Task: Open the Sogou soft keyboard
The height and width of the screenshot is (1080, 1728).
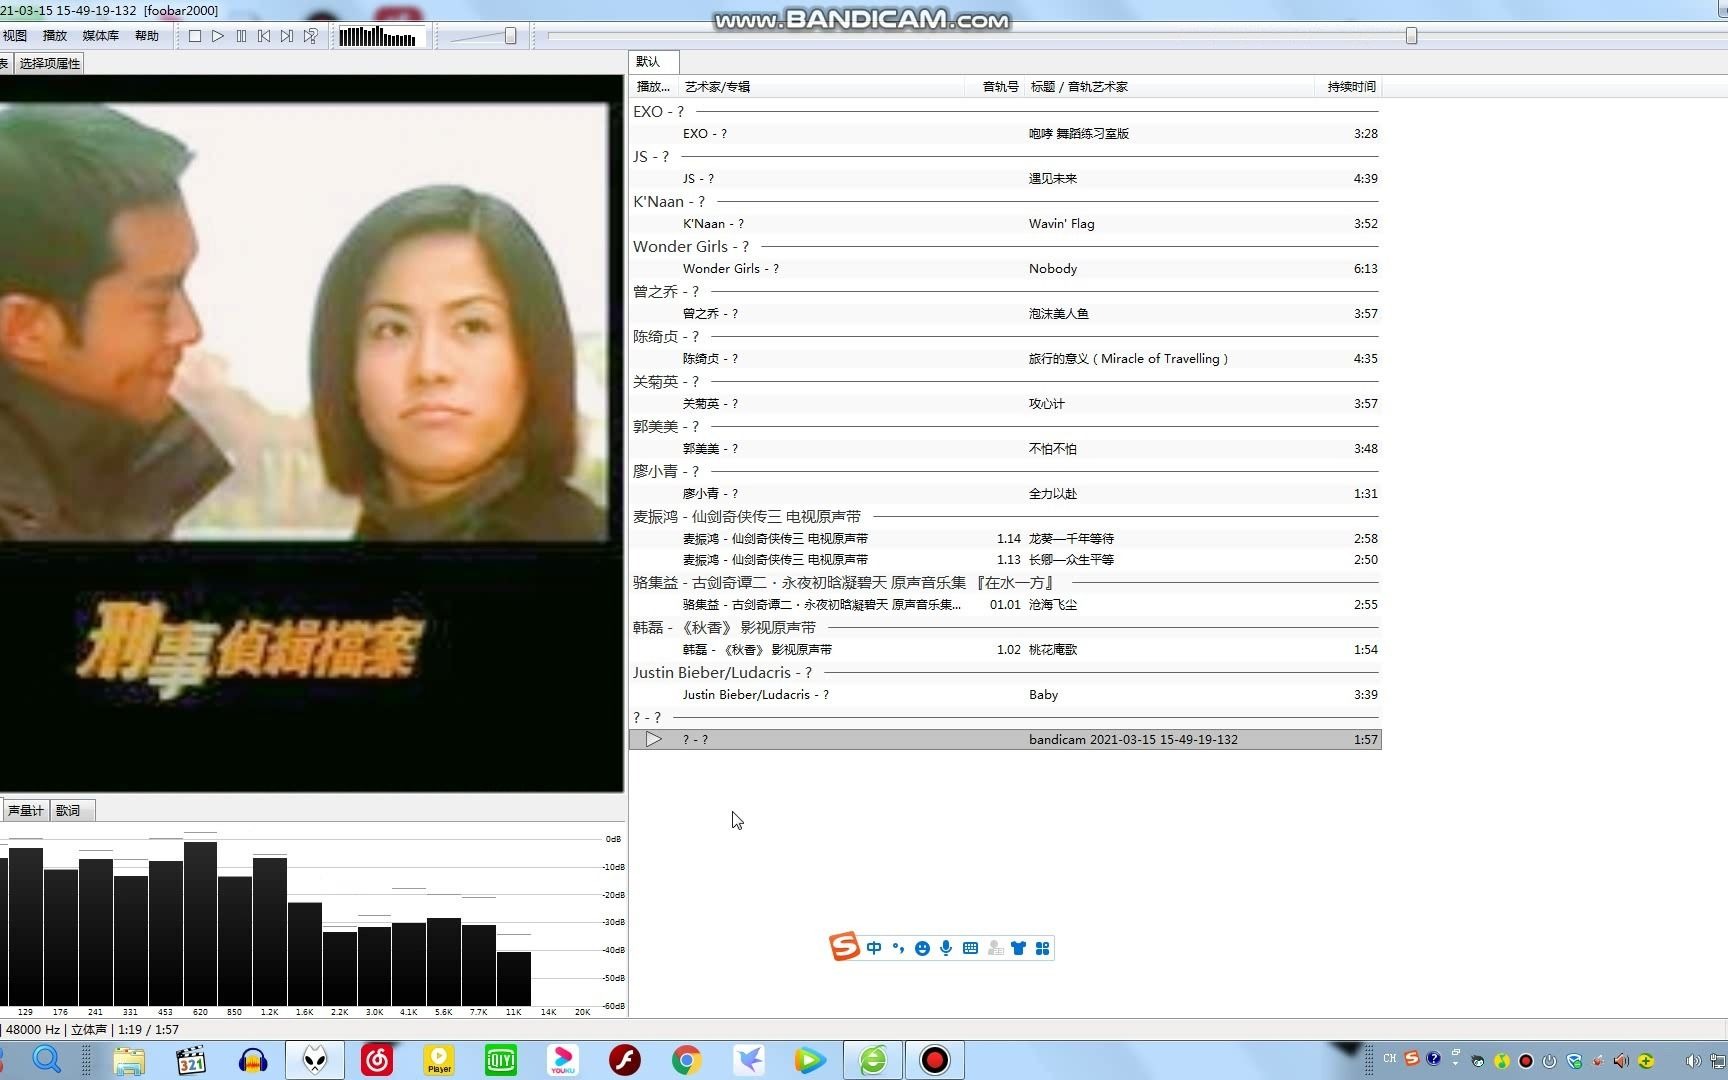Action: 970,948
